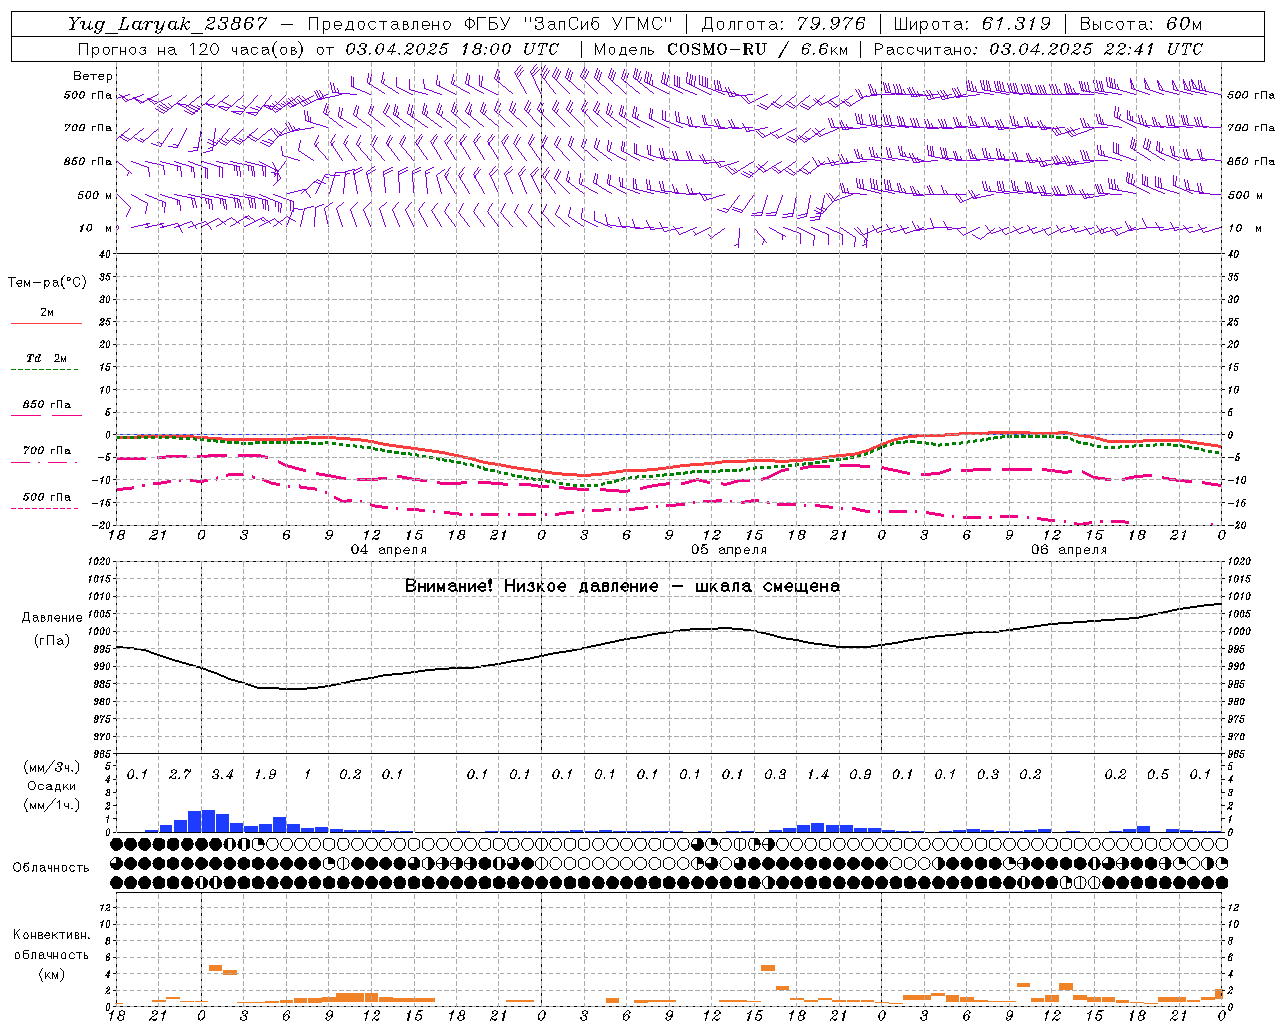Select the provider text "ЗапСиб УГМС"
This screenshot has width=1280, height=1024.
pyautogui.click(x=598, y=24)
